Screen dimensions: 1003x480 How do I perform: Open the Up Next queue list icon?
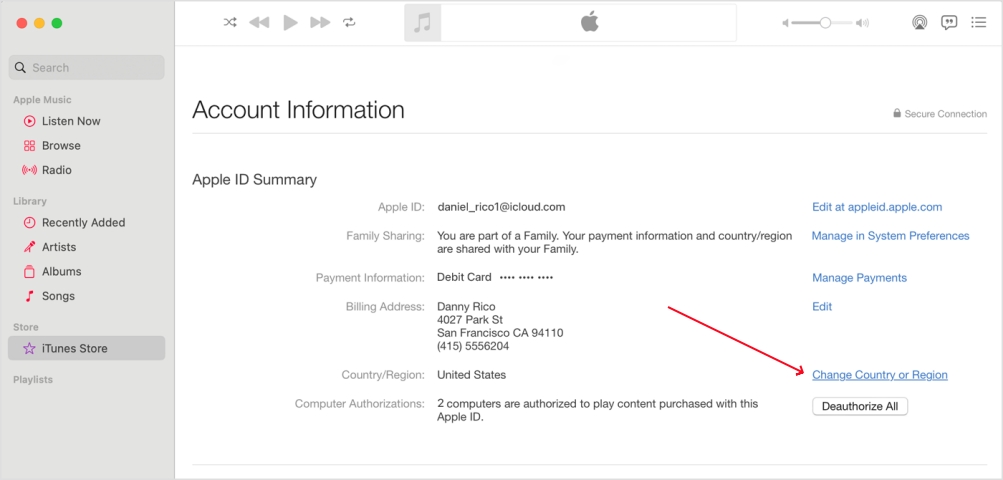pyautogui.click(x=978, y=22)
